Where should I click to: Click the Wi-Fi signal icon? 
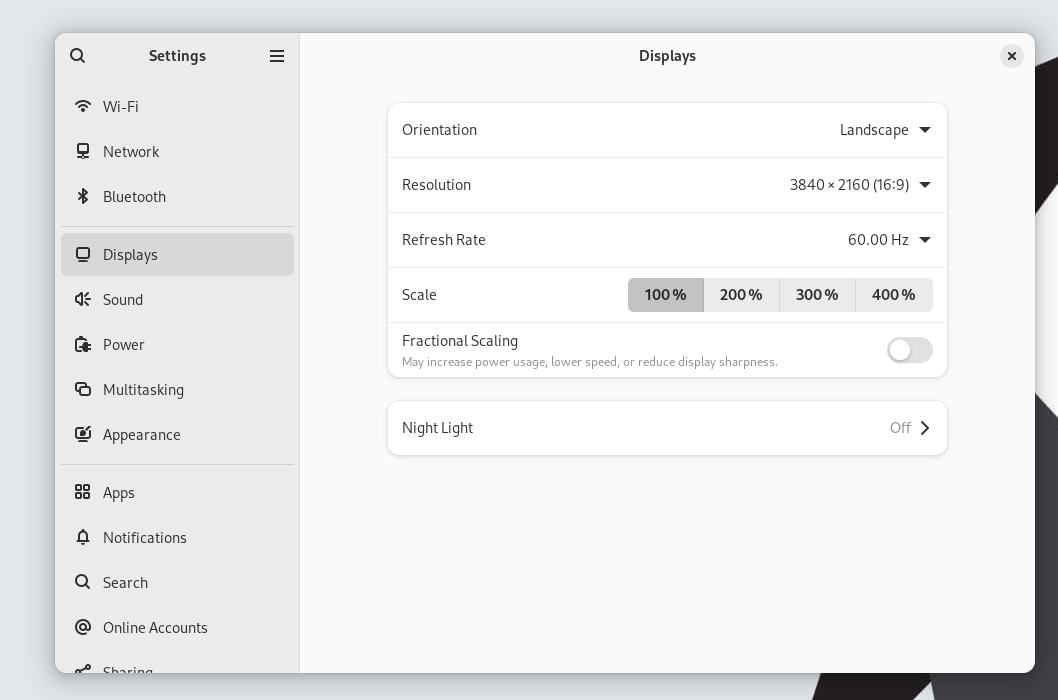(82, 106)
